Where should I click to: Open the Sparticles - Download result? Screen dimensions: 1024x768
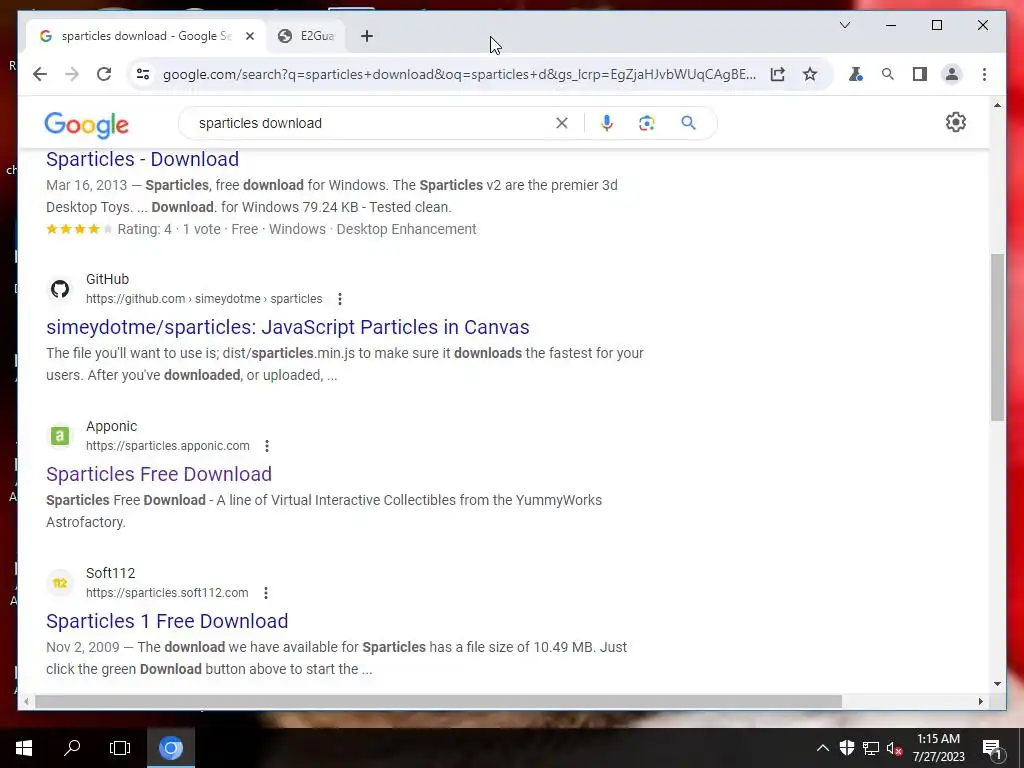coord(142,159)
